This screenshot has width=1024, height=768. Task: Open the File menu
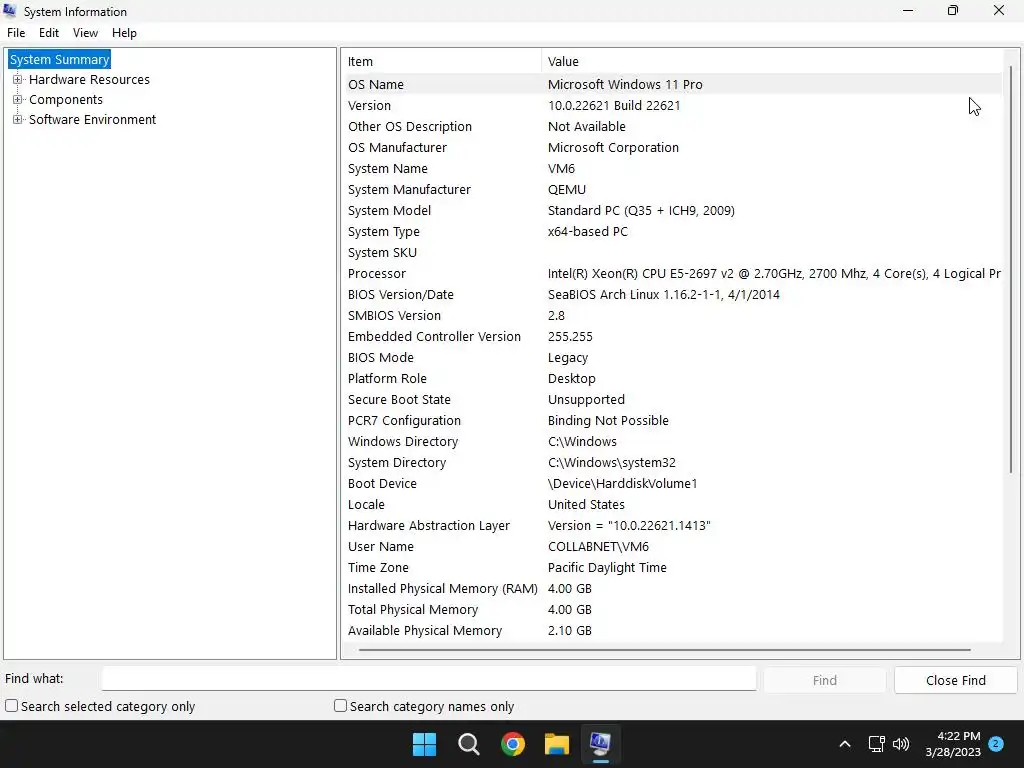click(16, 33)
